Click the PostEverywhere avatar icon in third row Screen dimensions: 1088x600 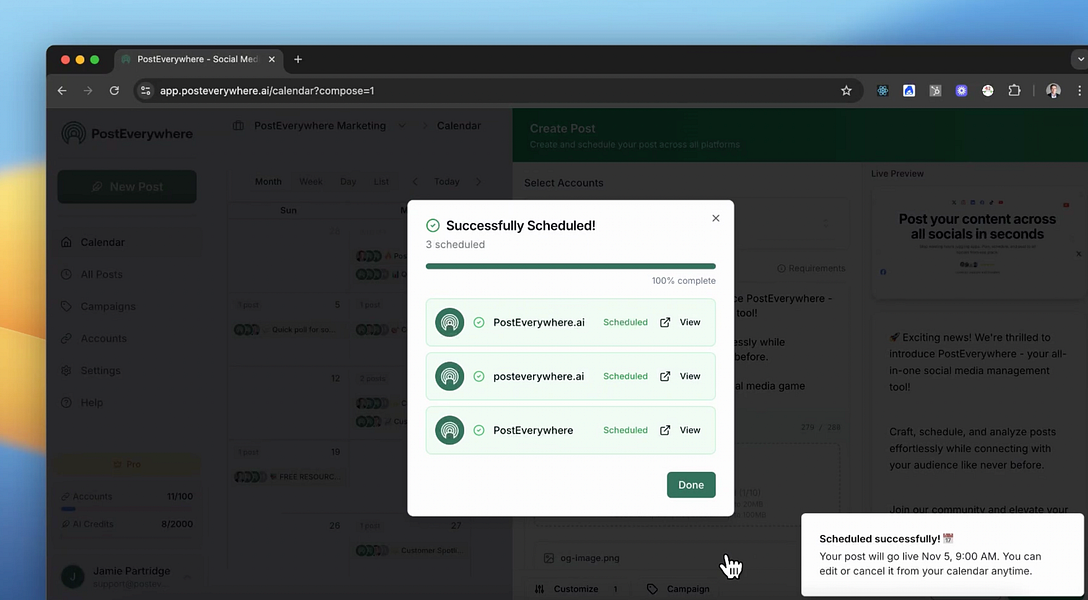tap(450, 430)
